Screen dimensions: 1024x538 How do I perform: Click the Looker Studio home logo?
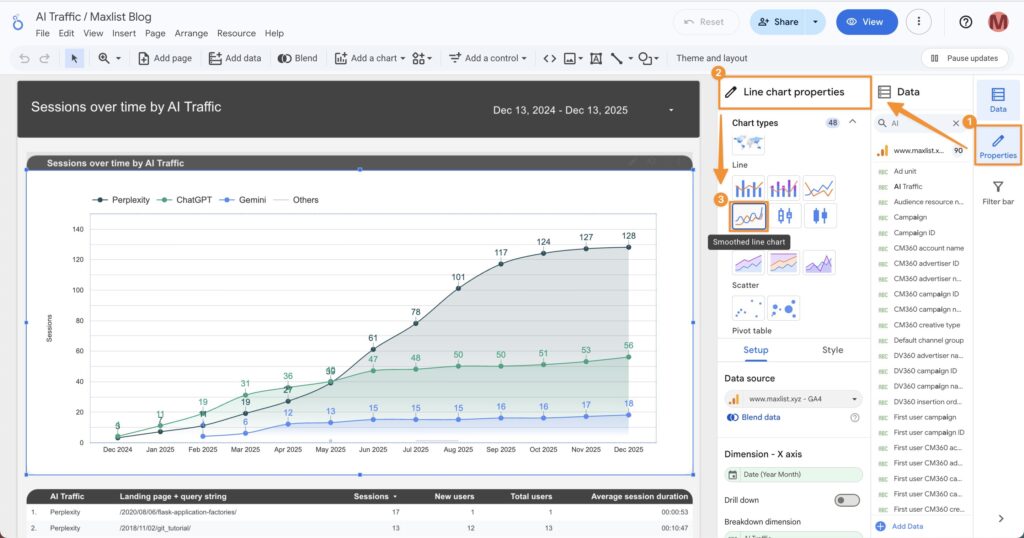click(18, 23)
